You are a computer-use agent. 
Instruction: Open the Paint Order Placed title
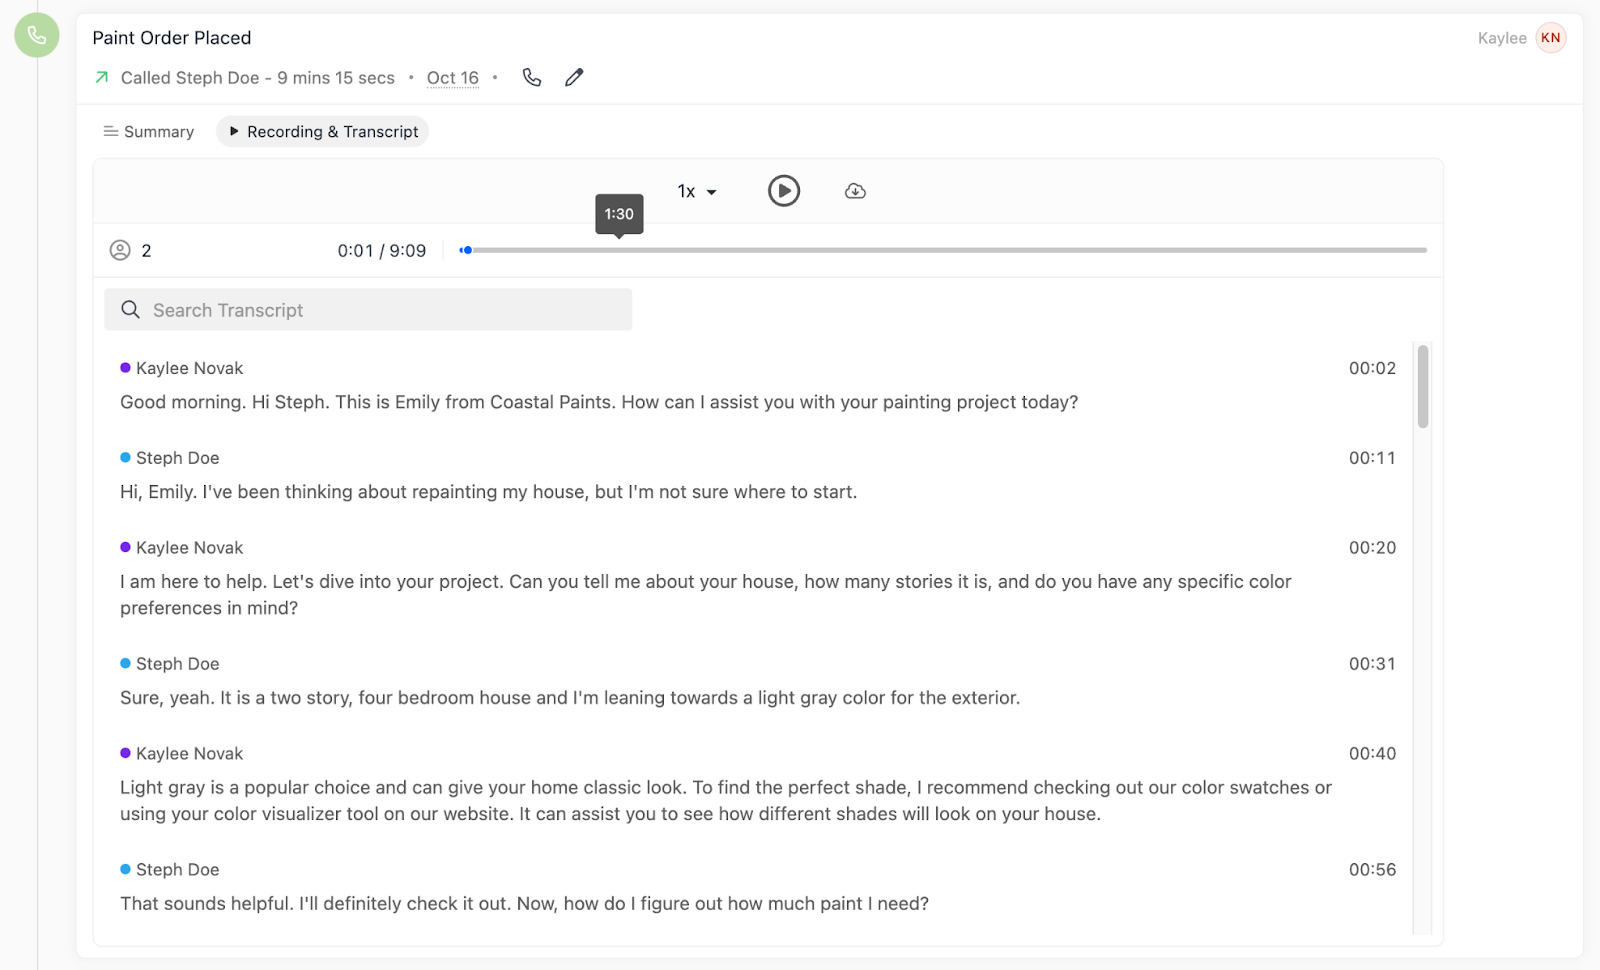[x=172, y=38]
